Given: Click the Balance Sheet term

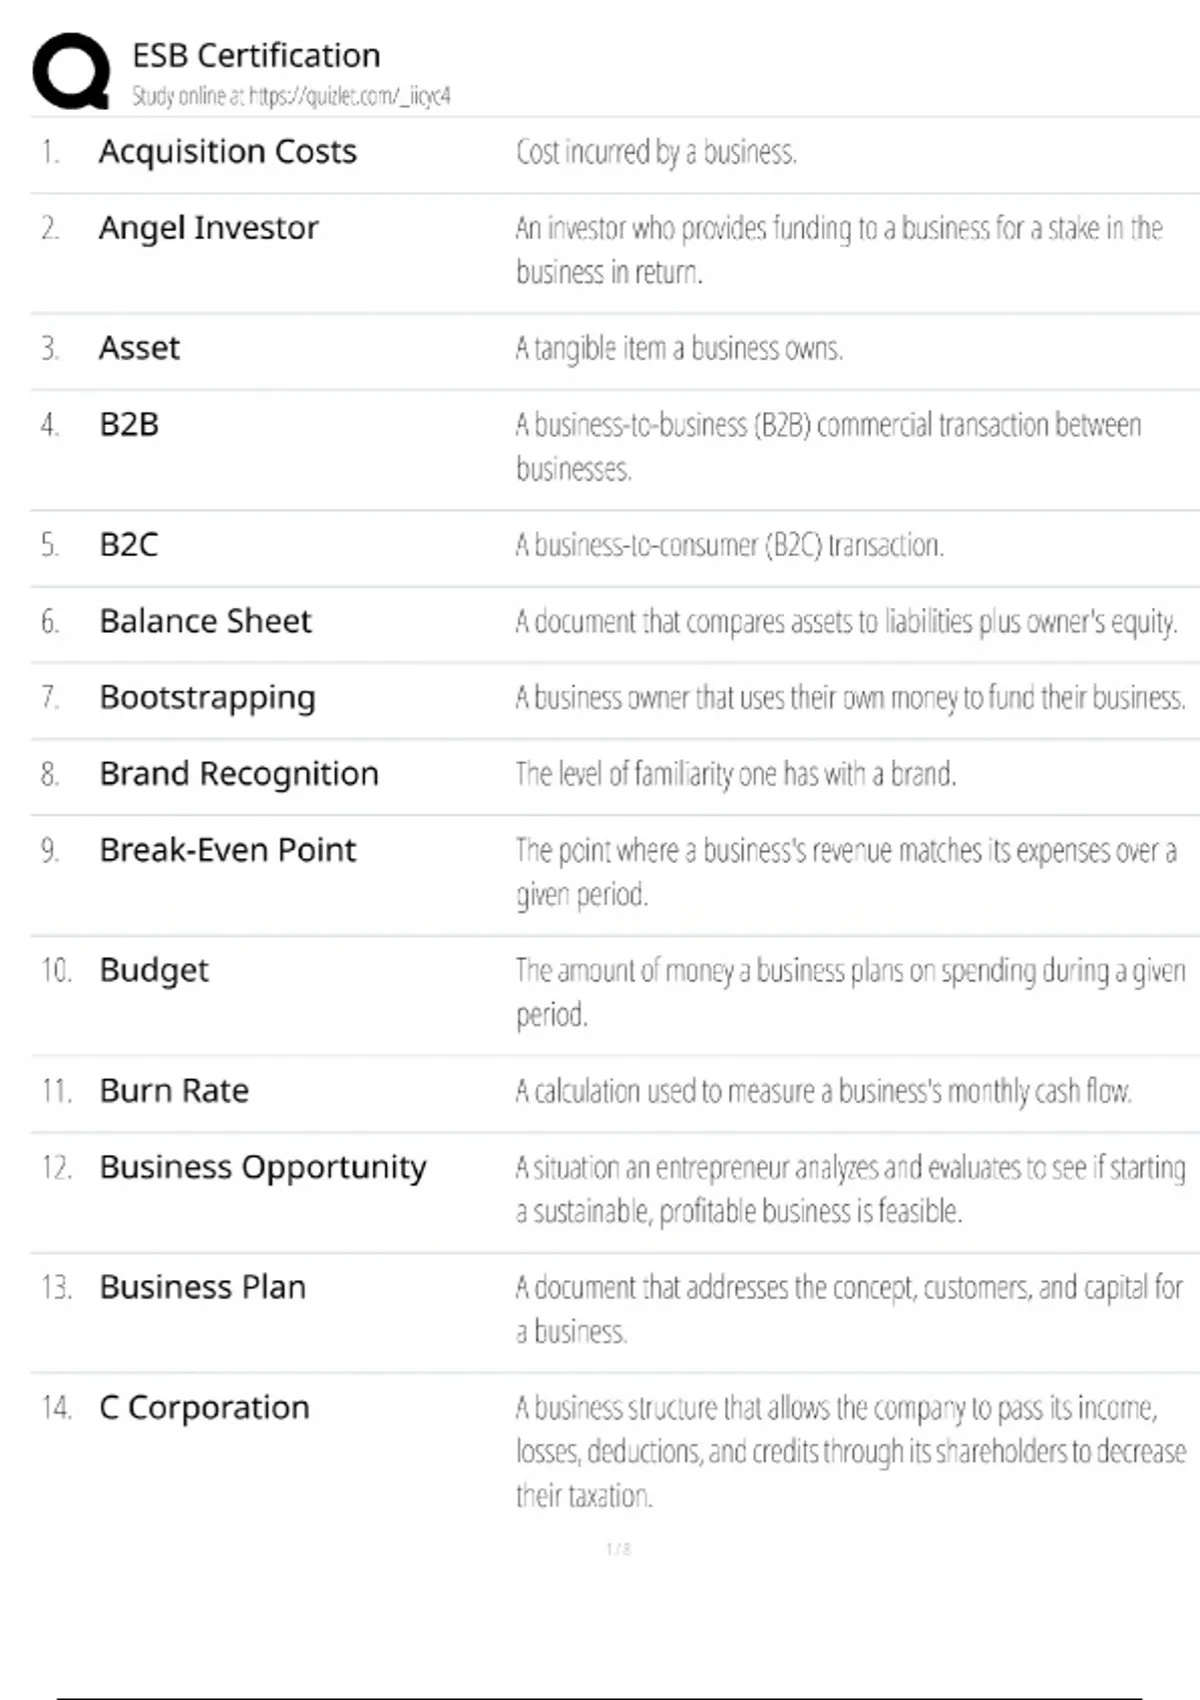Looking at the screenshot, I should [205, 621].
